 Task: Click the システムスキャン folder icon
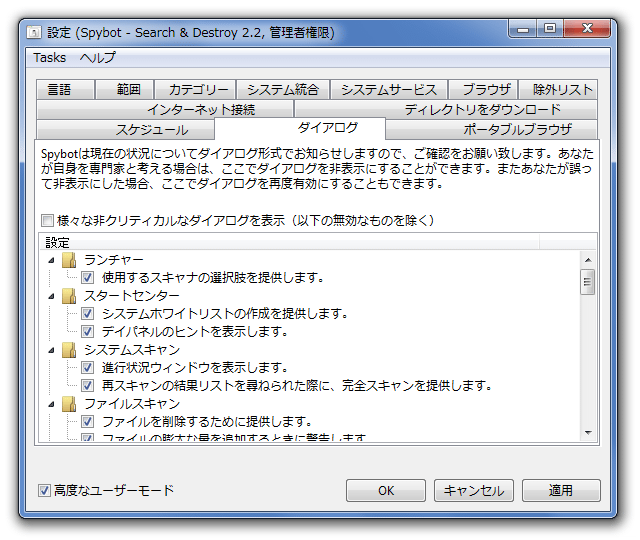tap(69, 350)
